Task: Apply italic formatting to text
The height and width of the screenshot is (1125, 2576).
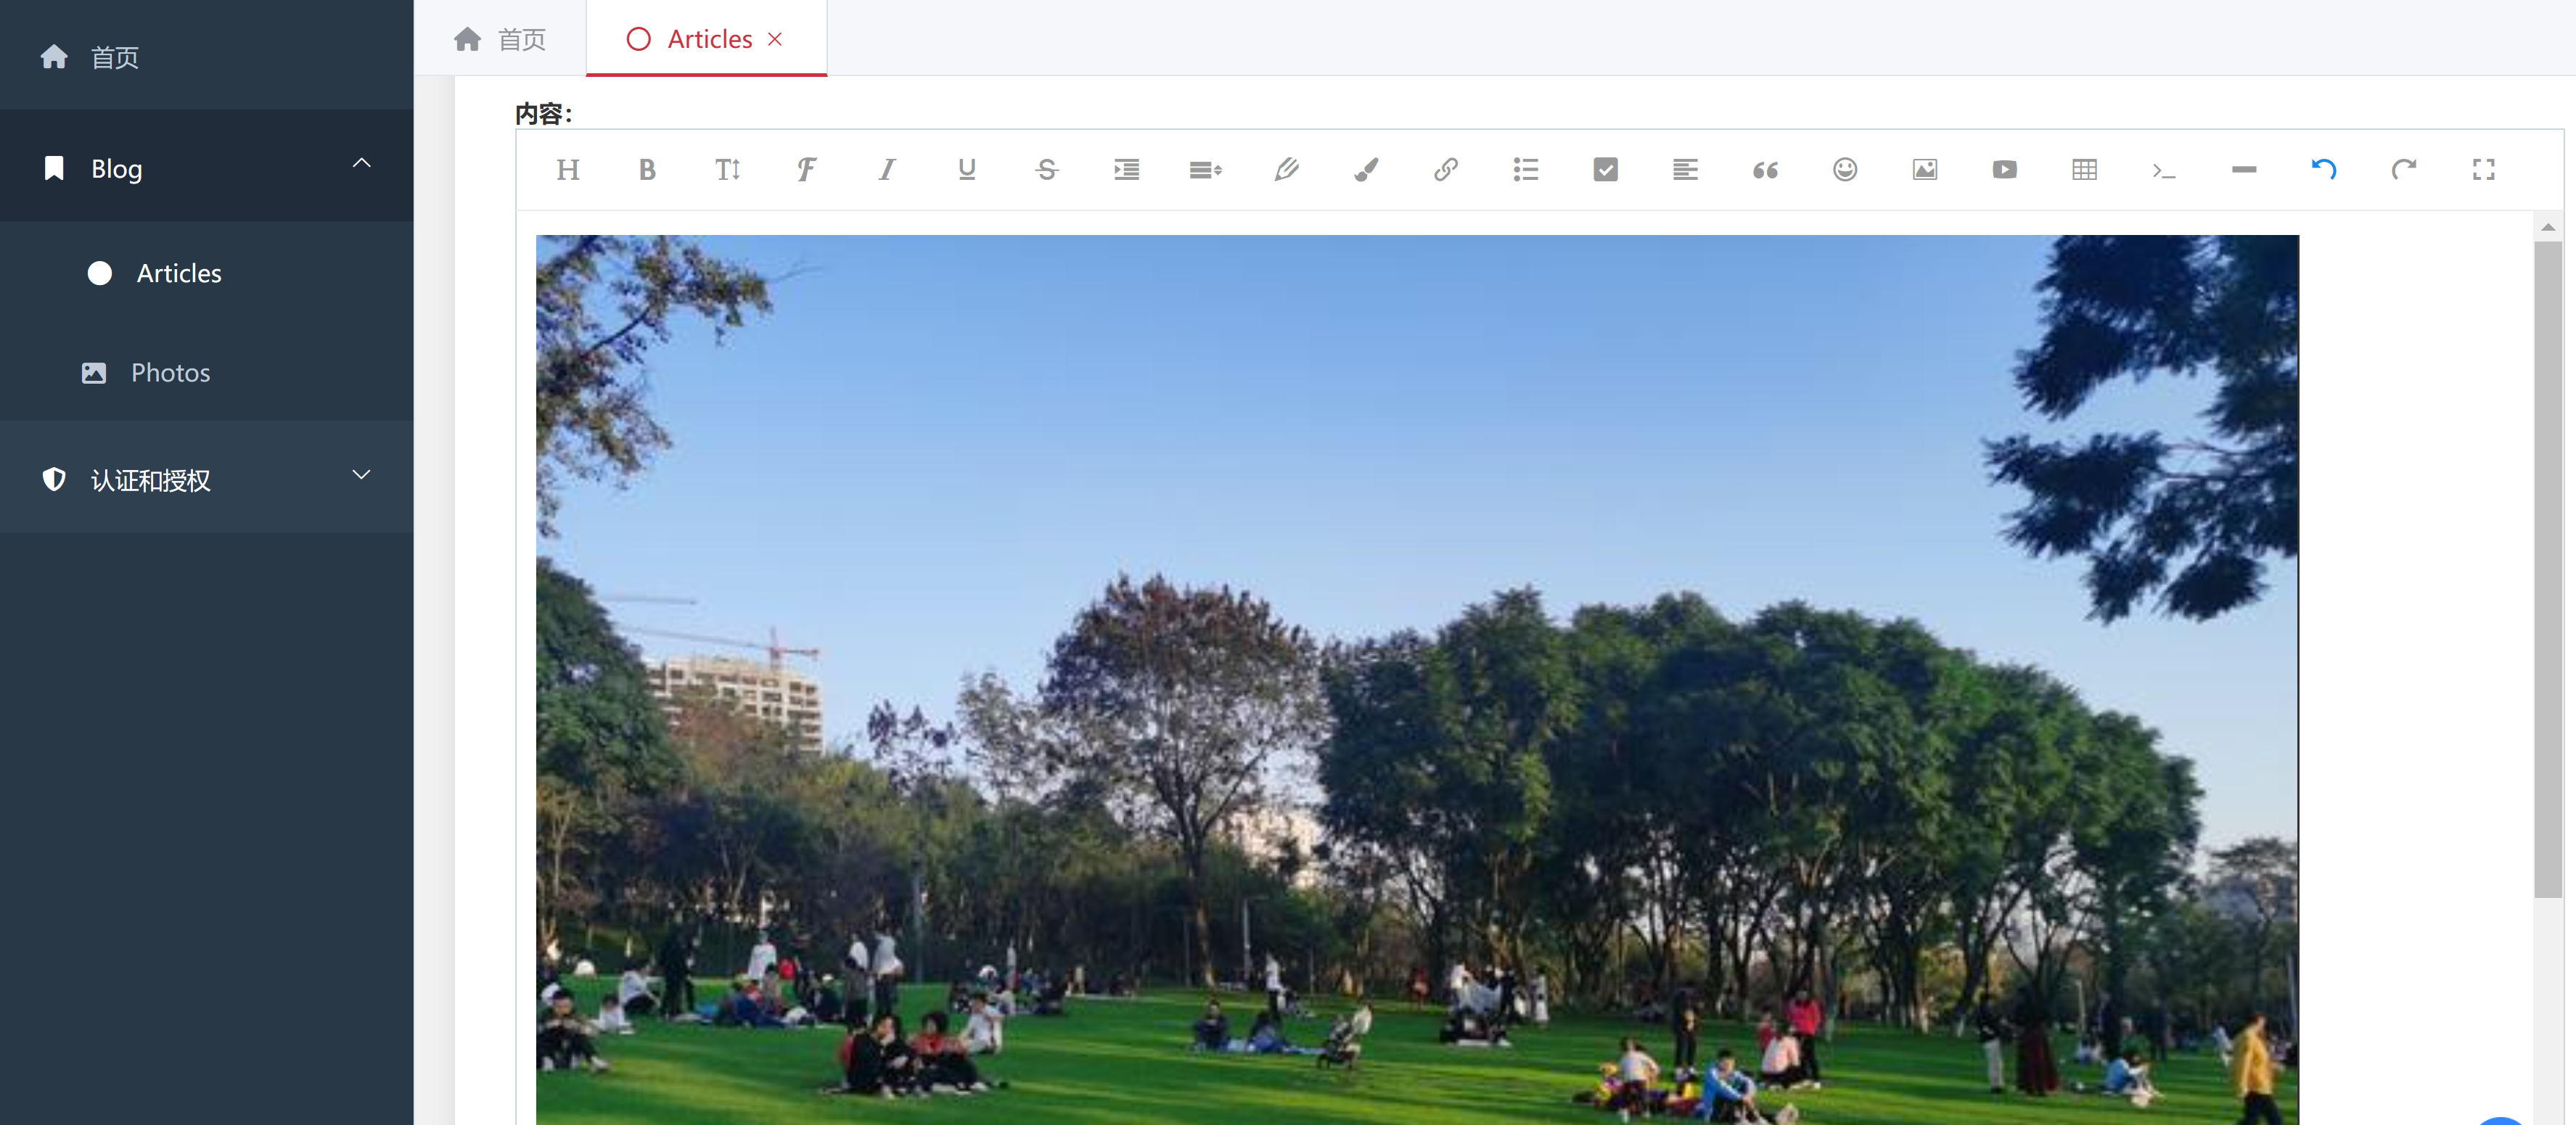Action: [x=887, y=170]
